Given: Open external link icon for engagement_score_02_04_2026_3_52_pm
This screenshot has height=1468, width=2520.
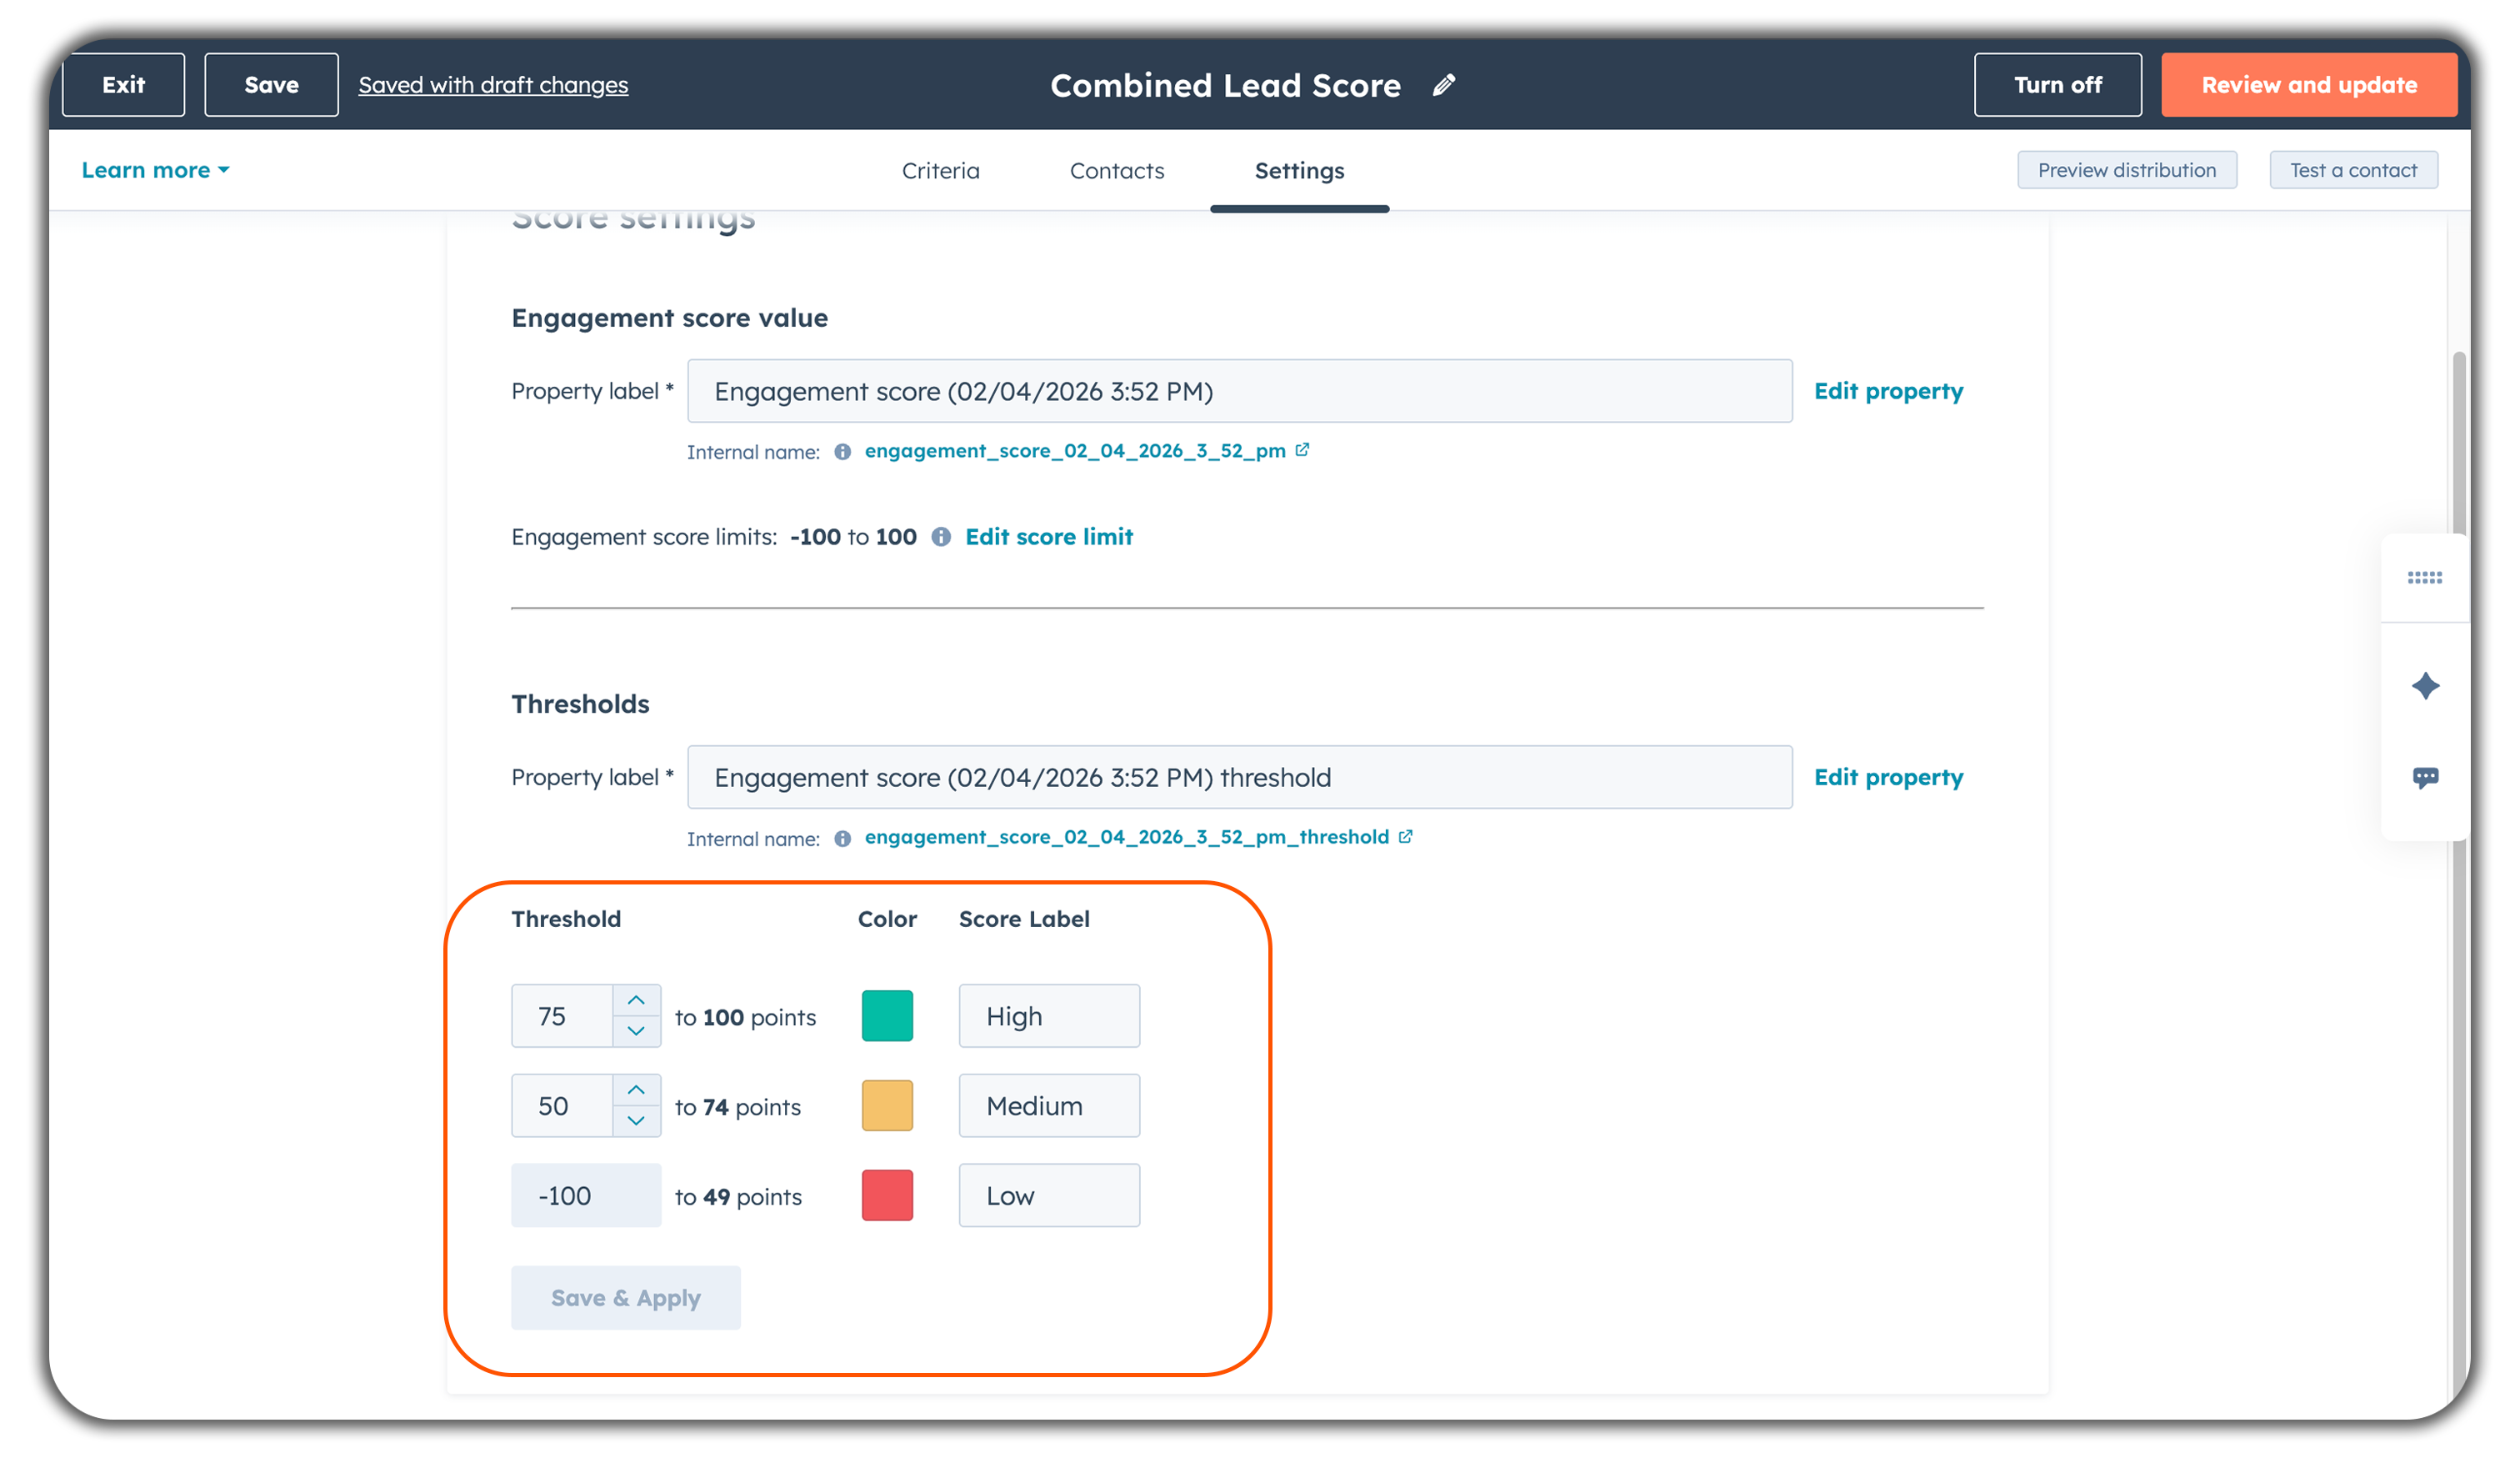Looking at the screenshot, I should pos(1302,450).
